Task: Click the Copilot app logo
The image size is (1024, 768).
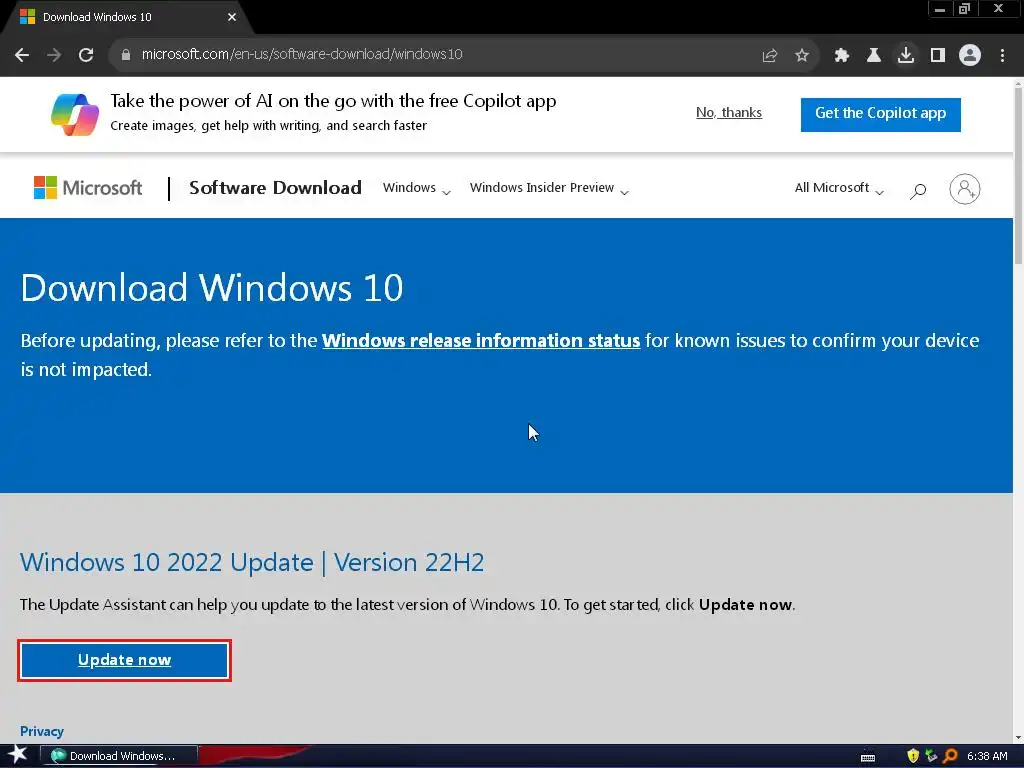Action: coord(75,114)
